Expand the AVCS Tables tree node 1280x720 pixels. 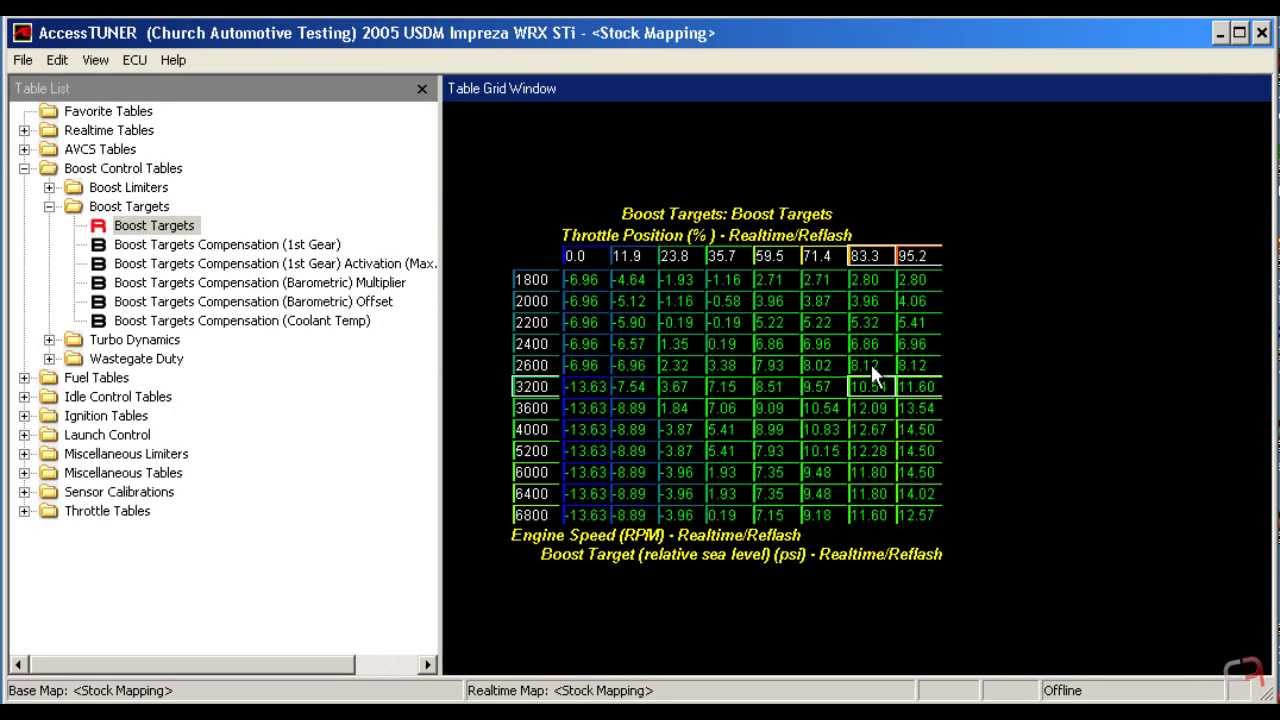24,149
